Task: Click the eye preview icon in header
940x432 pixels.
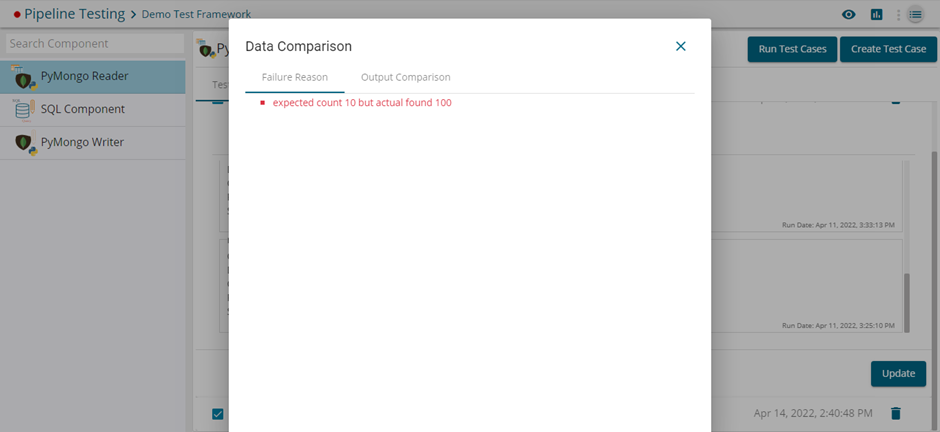Action: tap(848, 14)
